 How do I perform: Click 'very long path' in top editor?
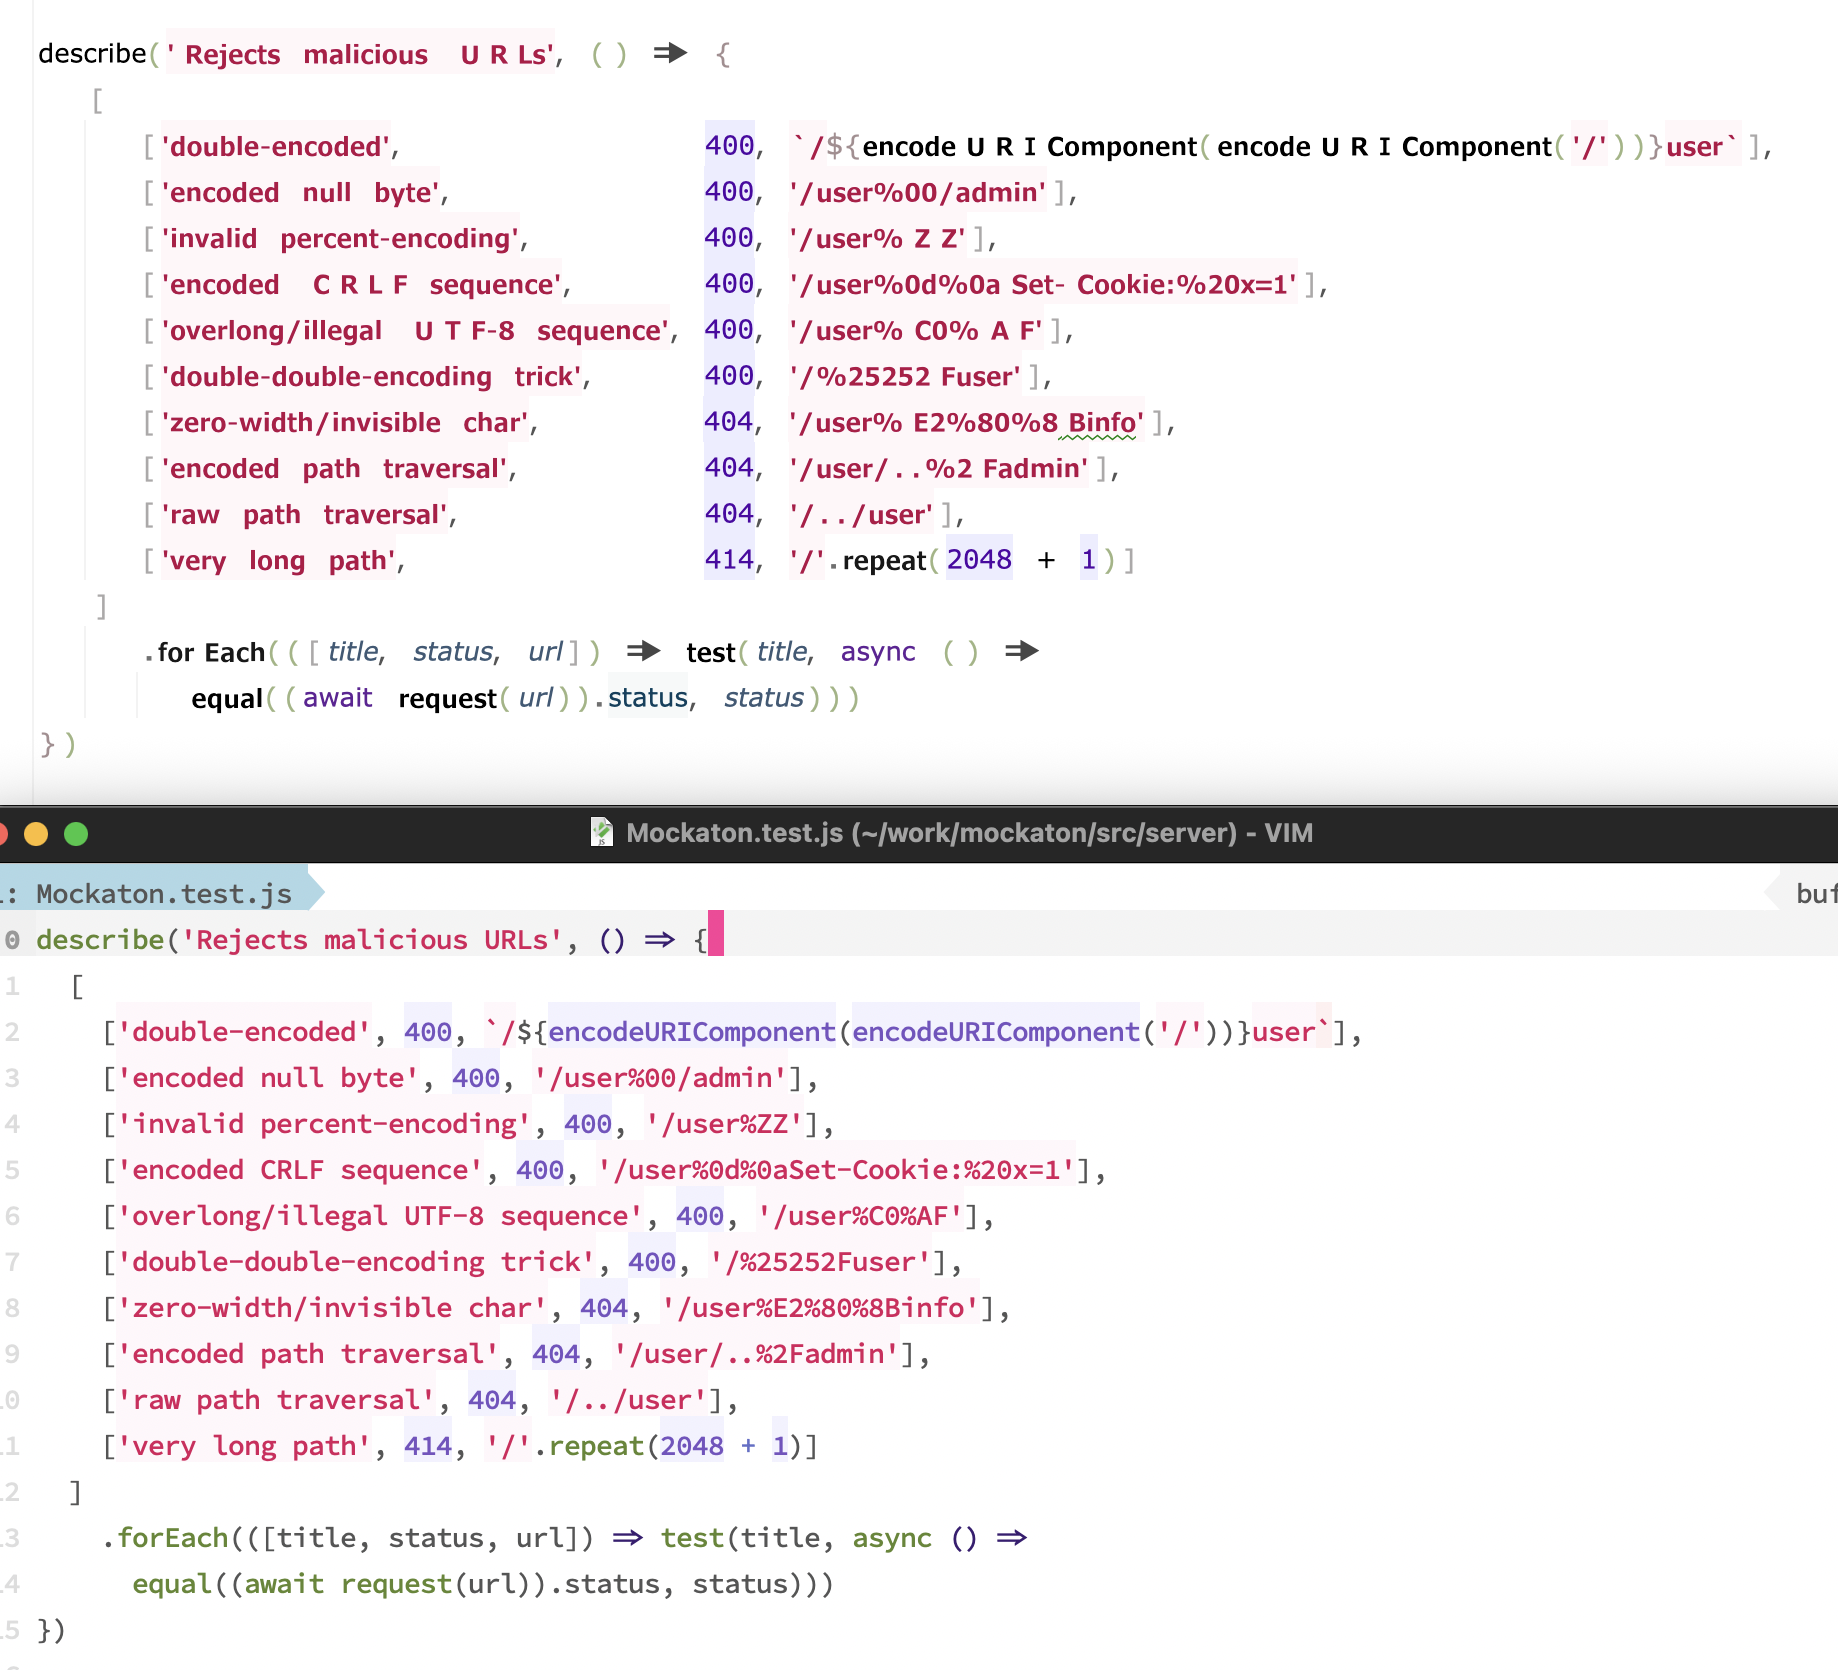click(279, 560)
